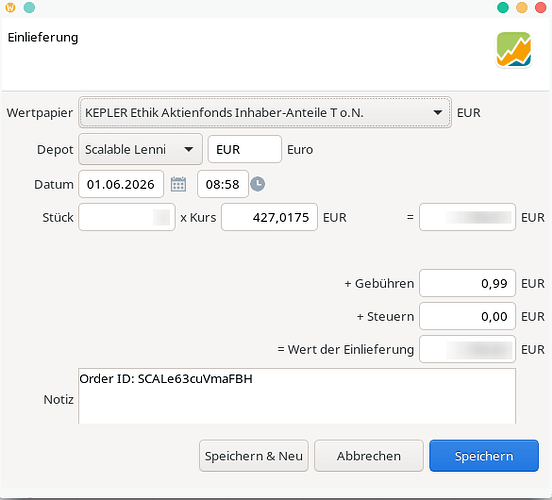
Task: Click the Stück quantity input field
Action: pyautogui.click(x=127, y=217)
